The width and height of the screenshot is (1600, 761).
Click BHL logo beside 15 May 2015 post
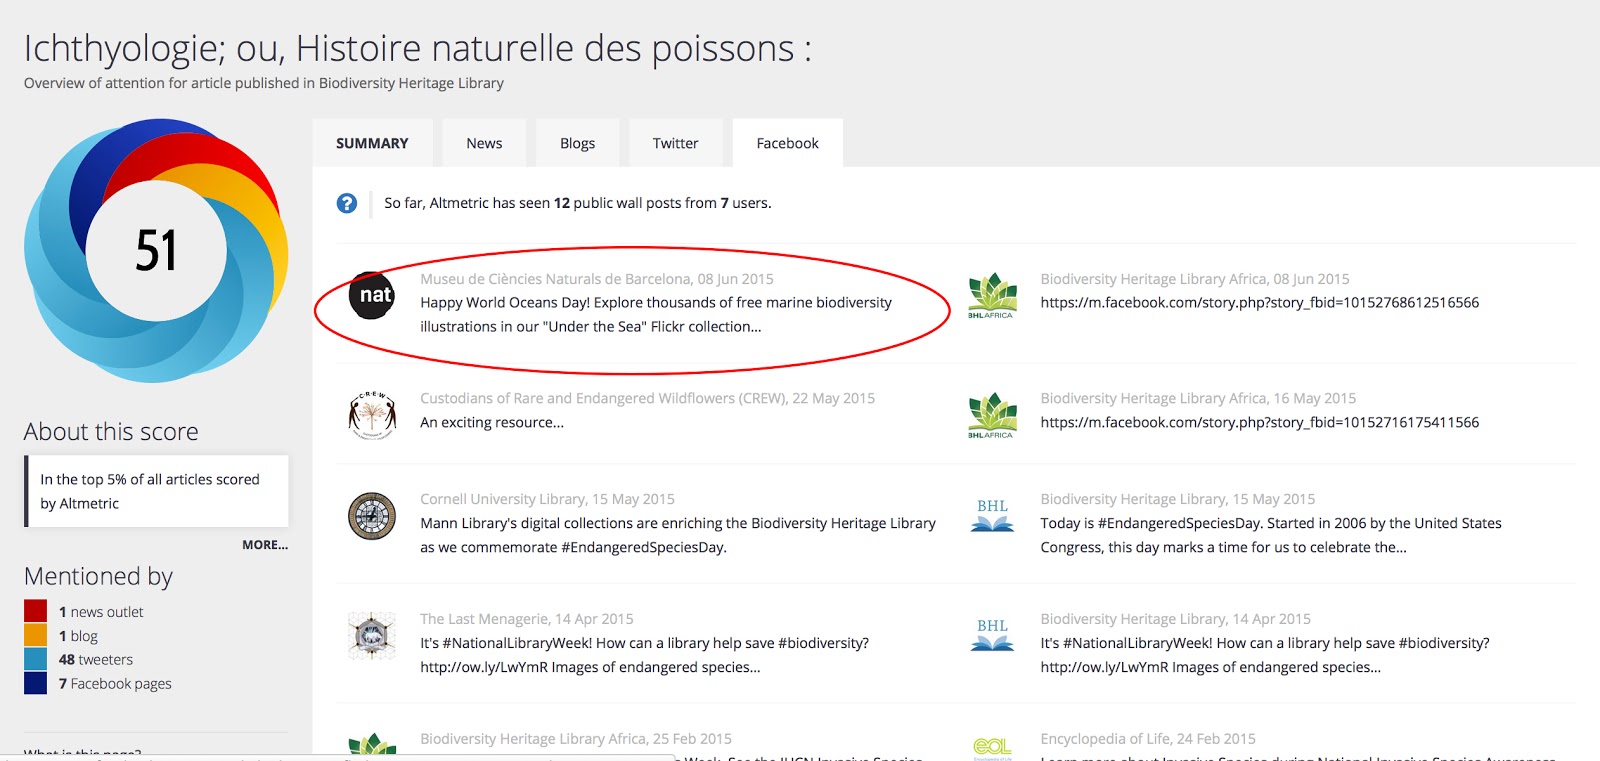(x=992, y=515)
